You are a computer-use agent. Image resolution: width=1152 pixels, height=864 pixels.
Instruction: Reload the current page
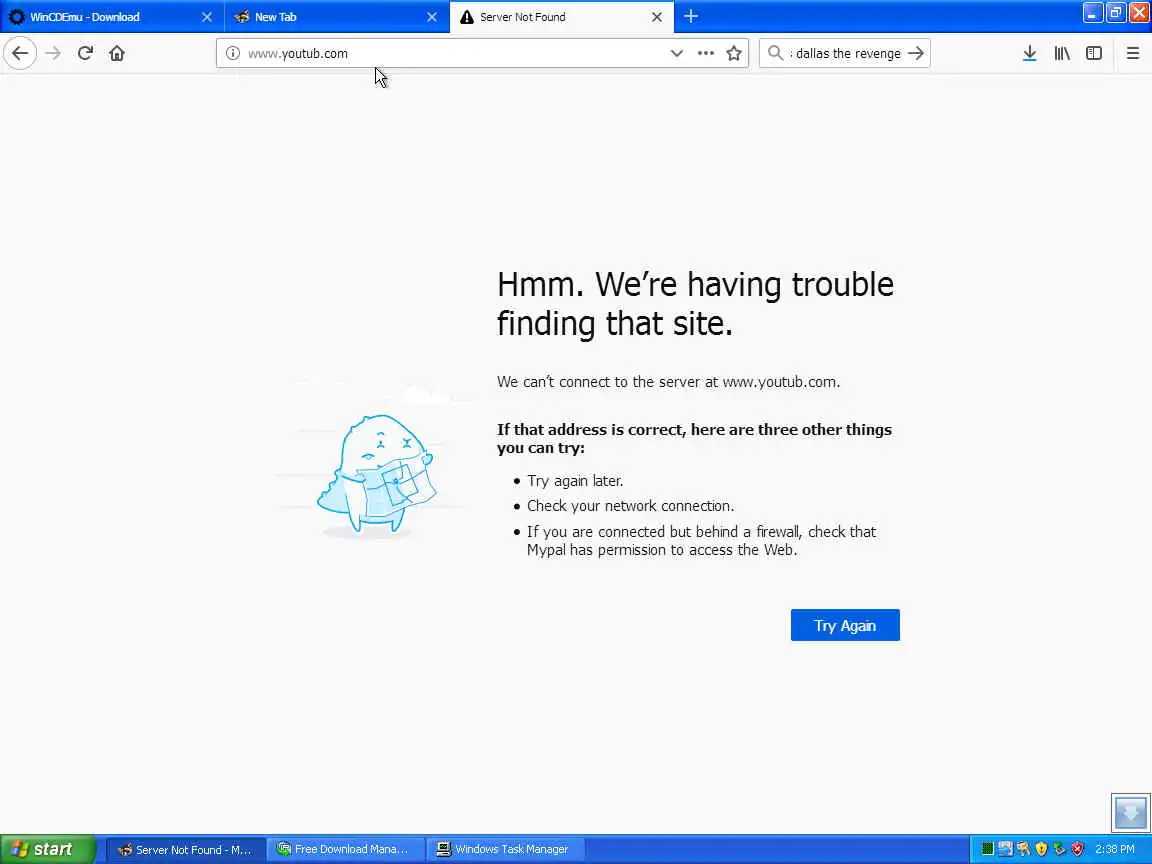pyautogui.click(x=85, y=54)
